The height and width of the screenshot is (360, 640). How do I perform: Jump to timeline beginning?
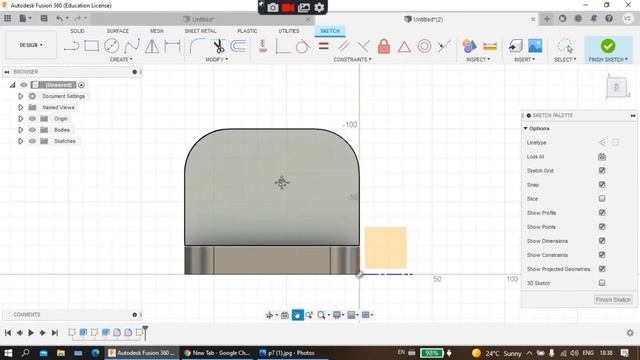pyautogui.click(x=8, y=333)
